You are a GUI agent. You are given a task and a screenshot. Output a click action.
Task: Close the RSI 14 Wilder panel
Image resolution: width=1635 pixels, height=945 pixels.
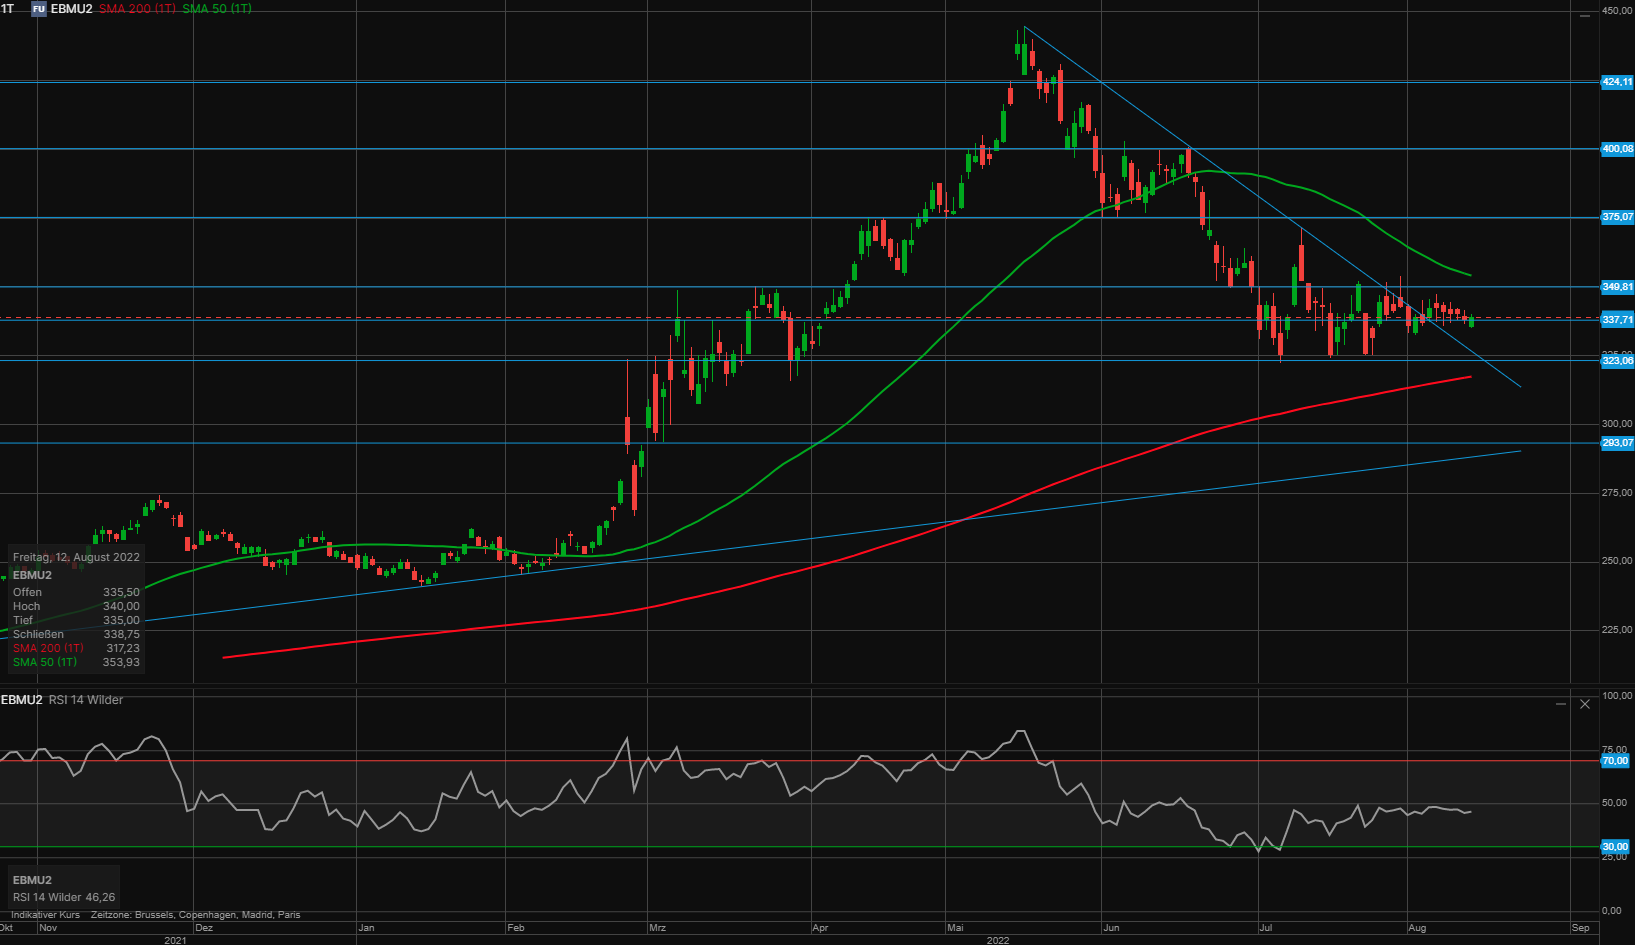point(1585,704)
